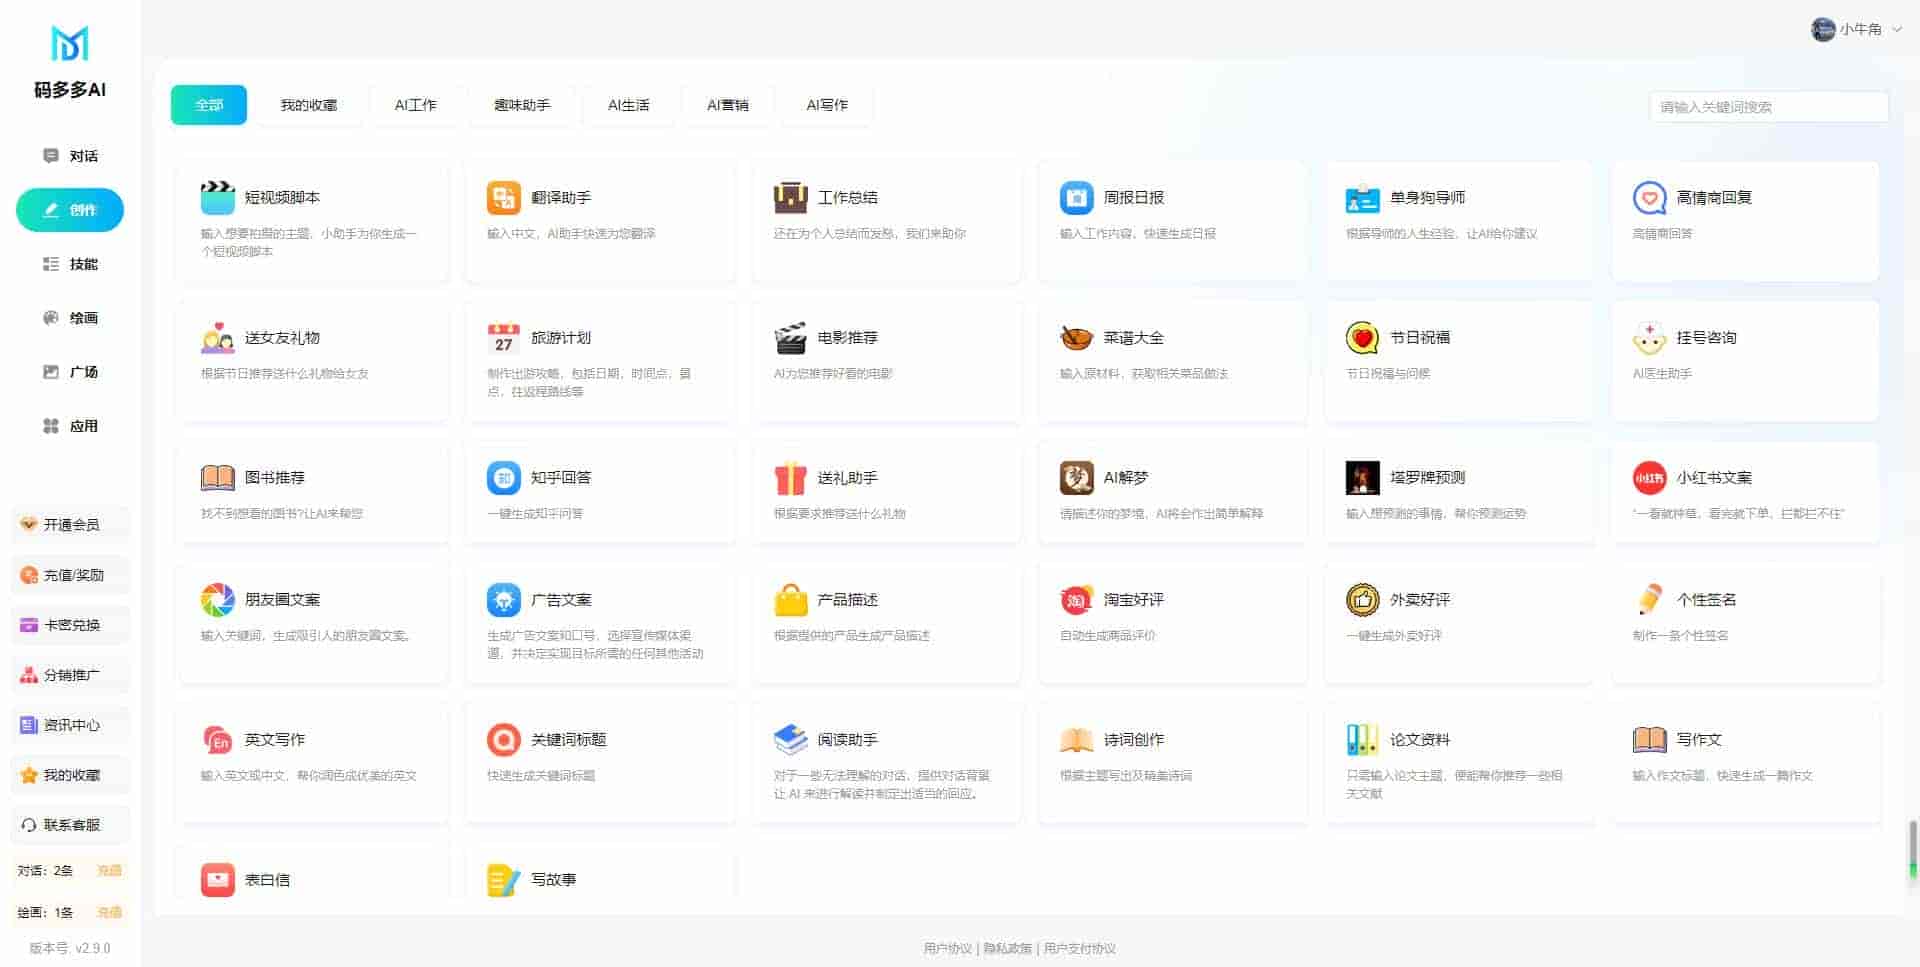Select the 写故事 note icon
Screen dimensions: 1920x967
pyautogui.click(x=503, y=879)
